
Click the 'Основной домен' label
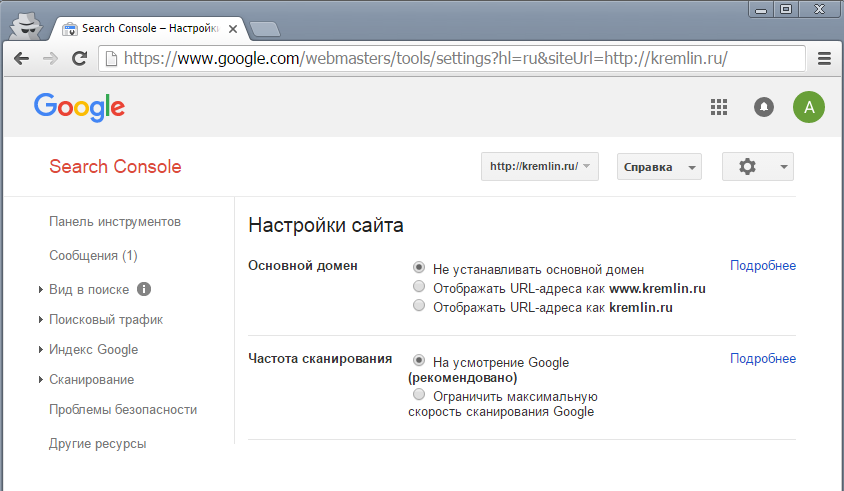click(x=303, y=265)
